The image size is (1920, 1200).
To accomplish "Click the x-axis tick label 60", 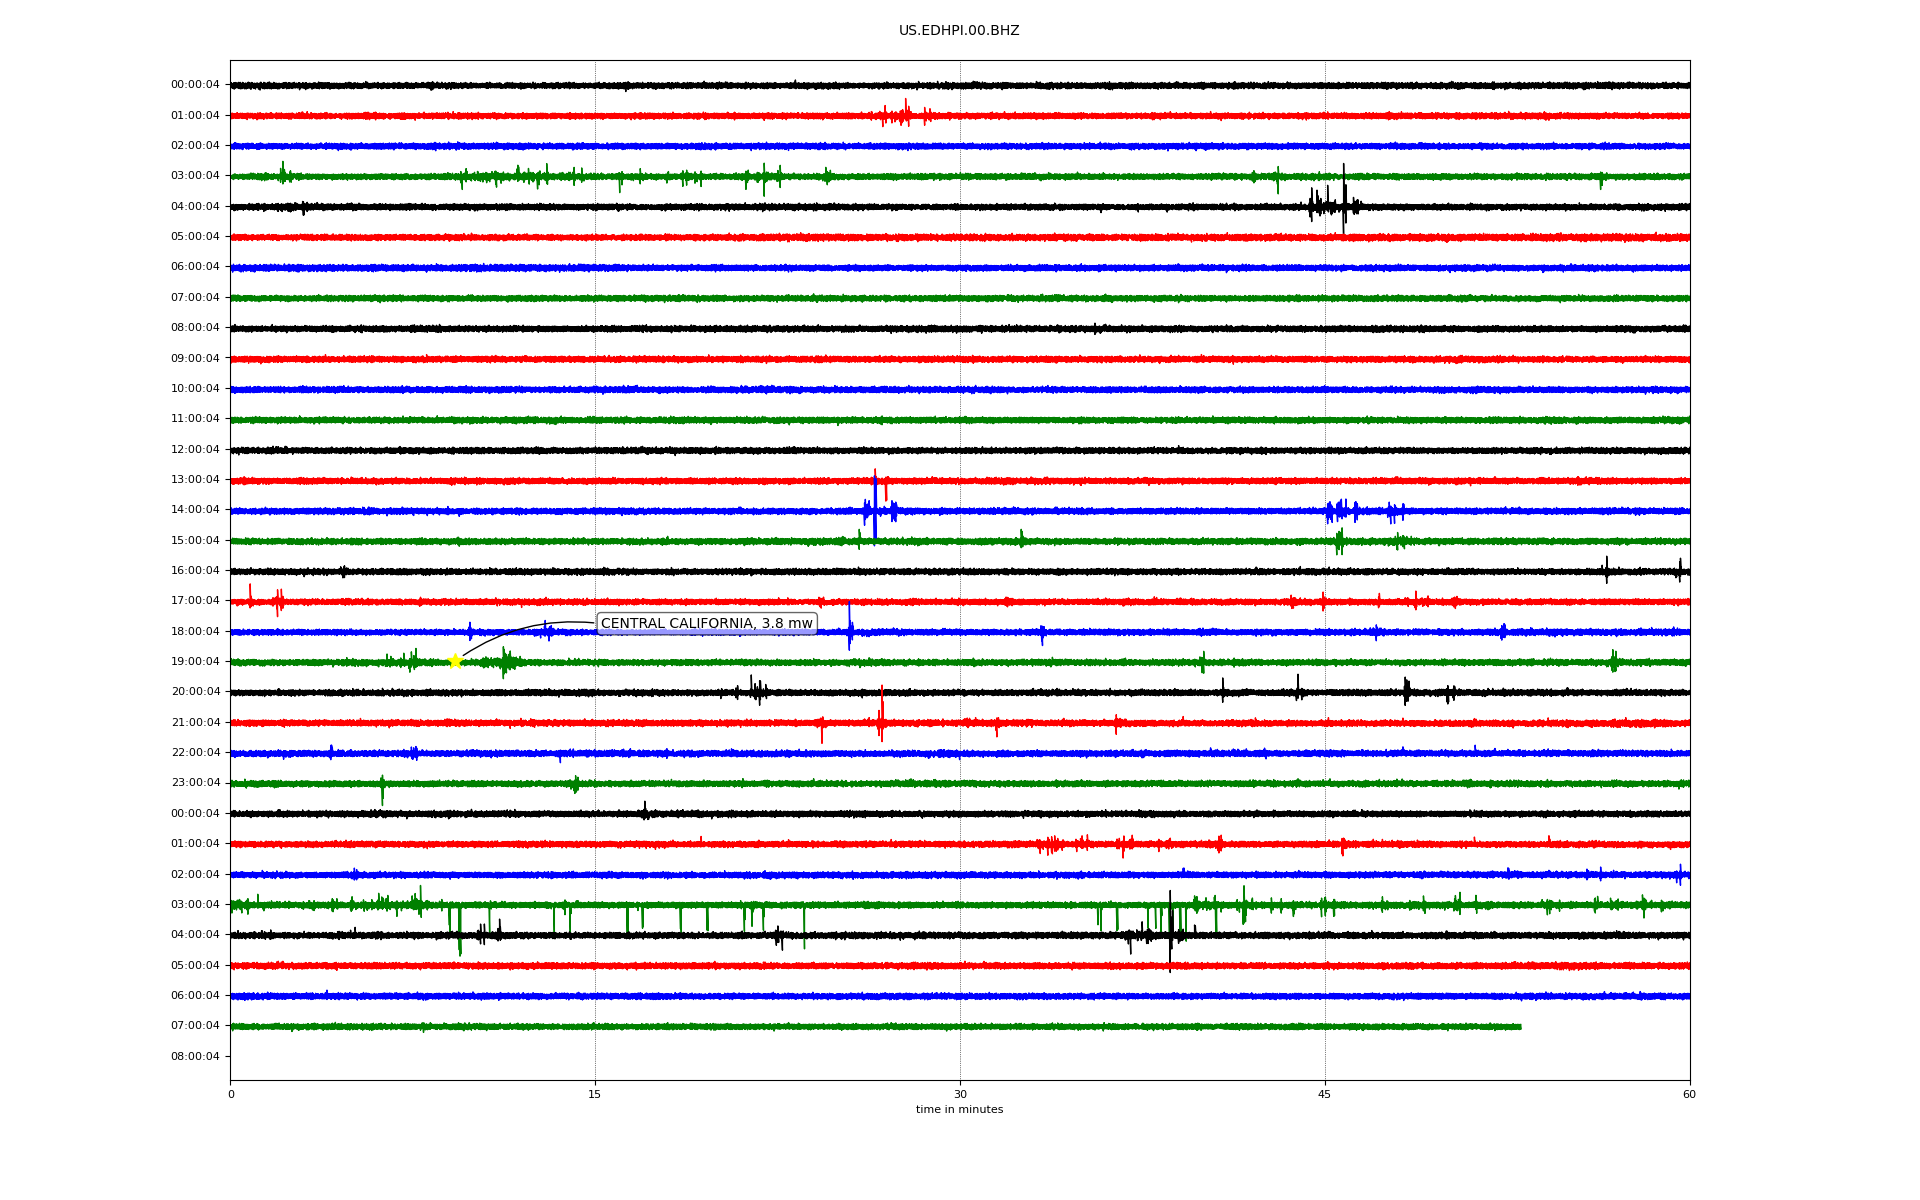I will click(x=1689, y=1094).
